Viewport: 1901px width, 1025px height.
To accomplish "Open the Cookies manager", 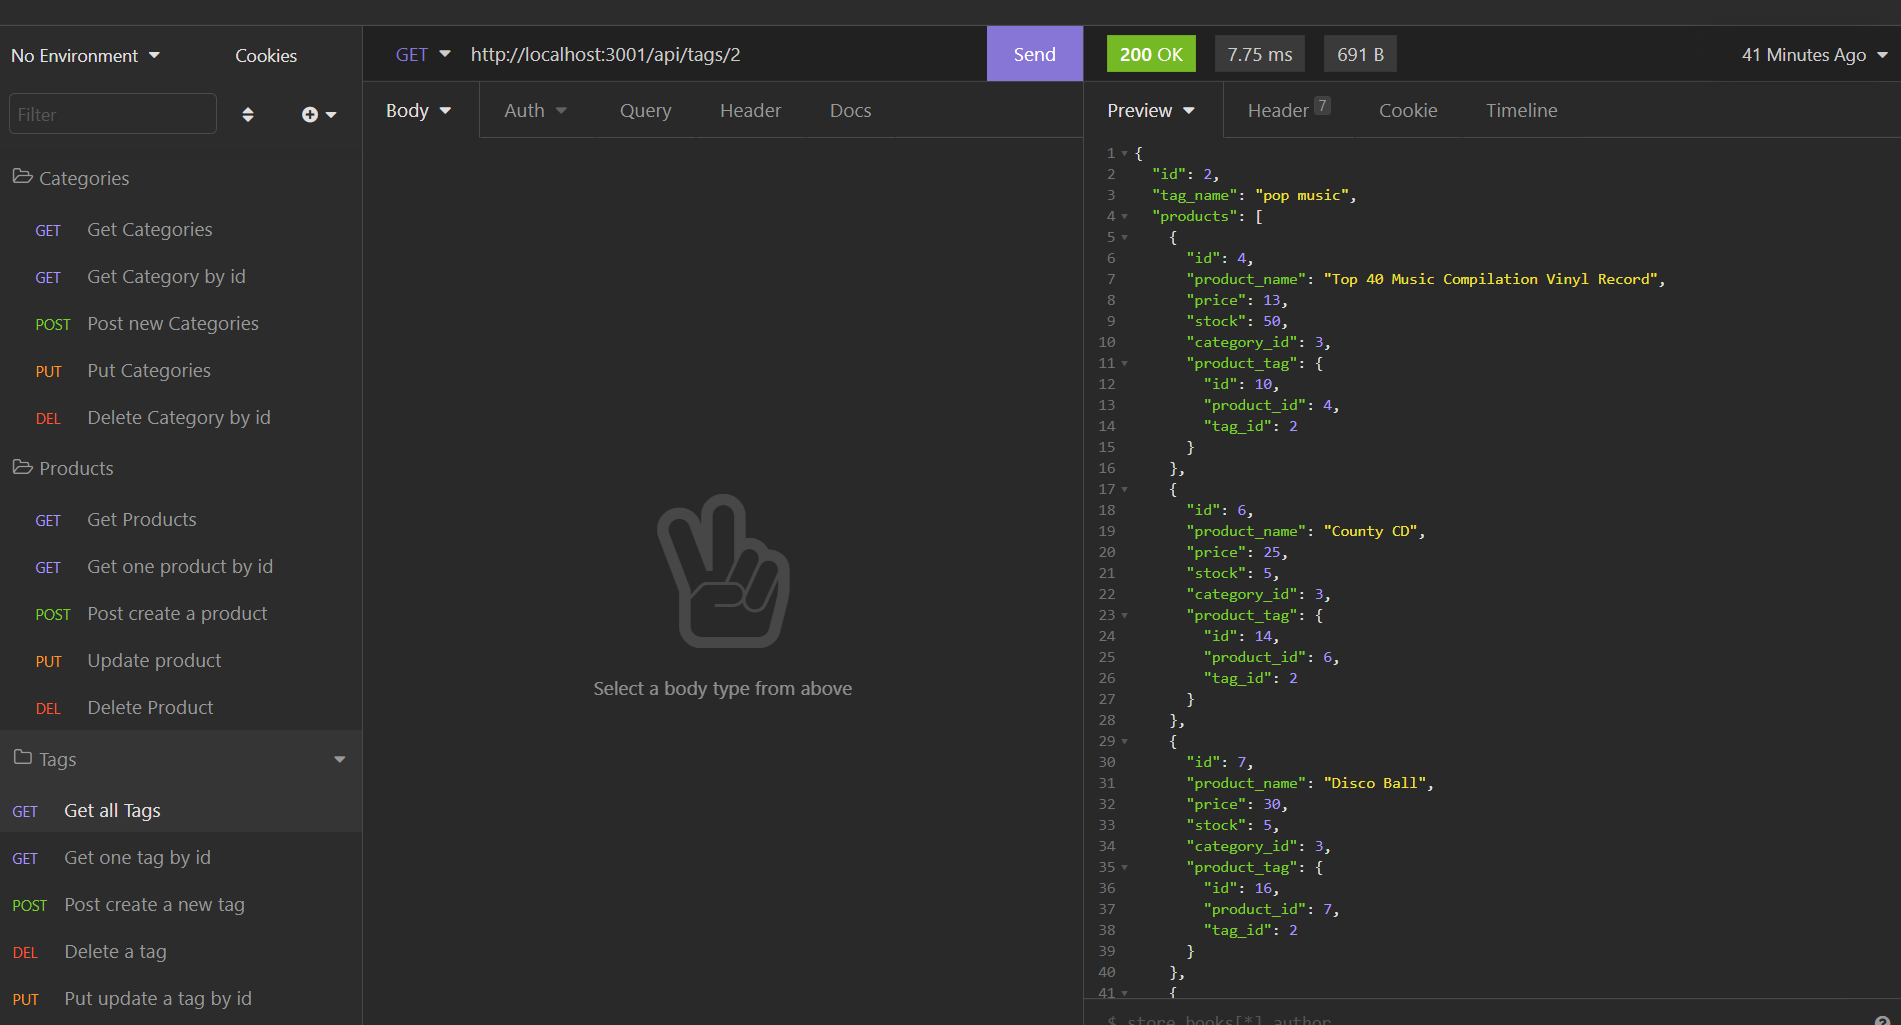I will (266, 55).
